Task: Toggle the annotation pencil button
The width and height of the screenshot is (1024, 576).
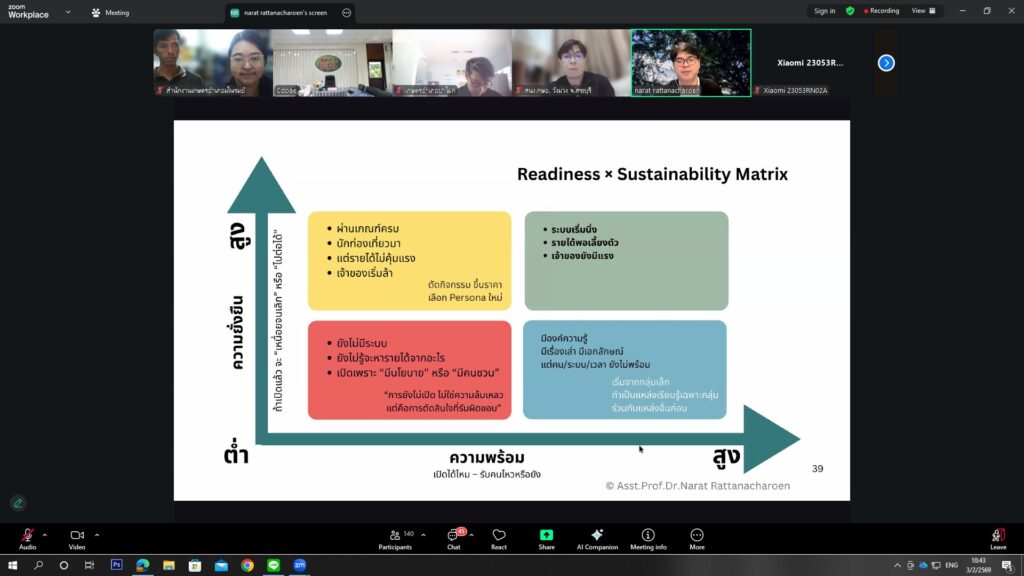Action: (x=18, y=503)
